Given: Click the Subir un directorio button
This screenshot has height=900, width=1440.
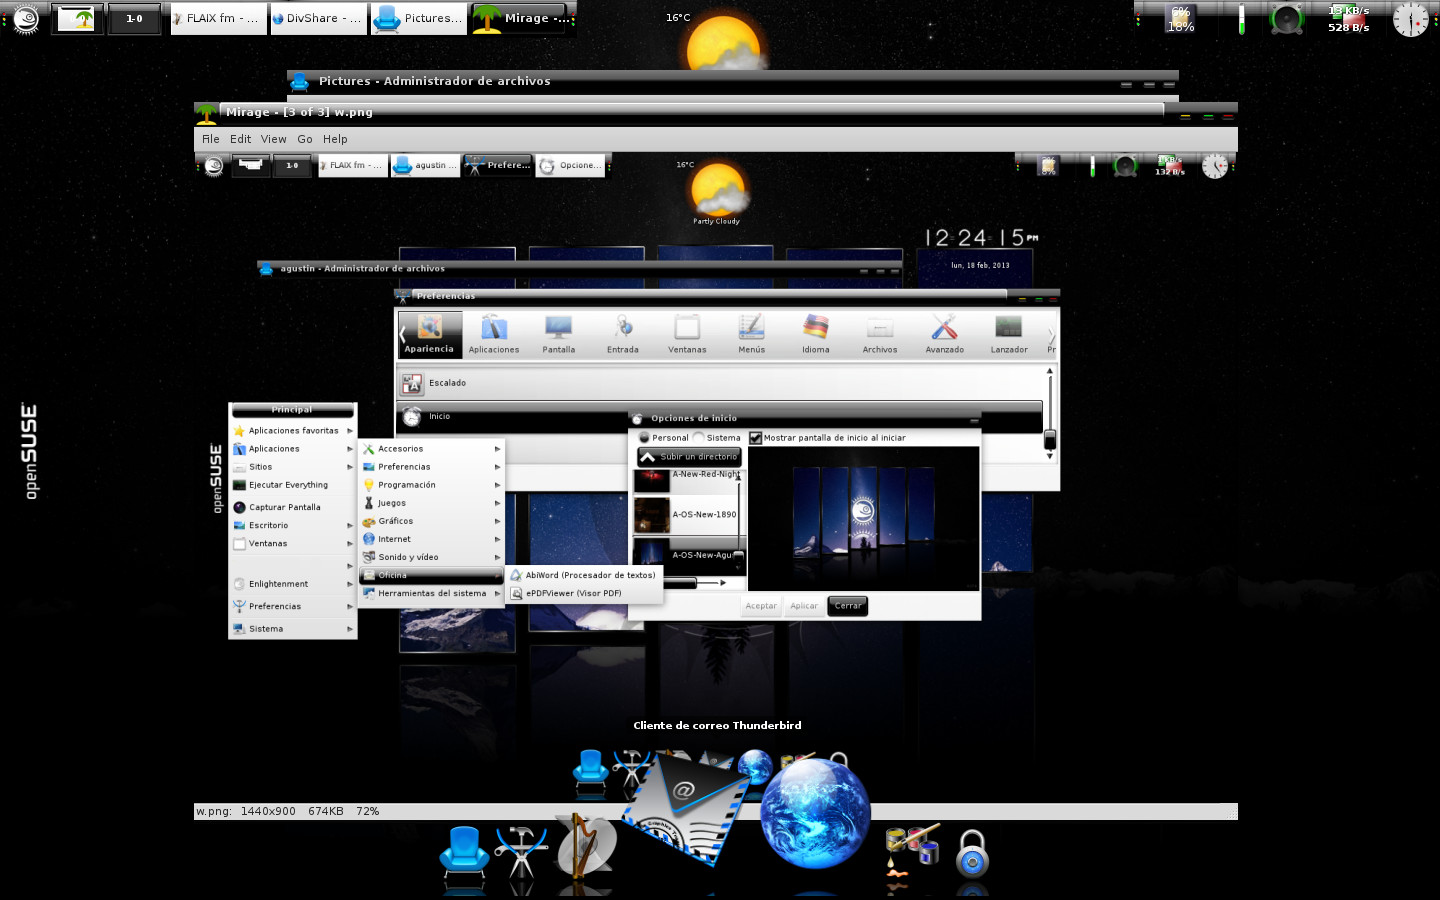Looking at the screenshot, I should [x=689, y=457].
